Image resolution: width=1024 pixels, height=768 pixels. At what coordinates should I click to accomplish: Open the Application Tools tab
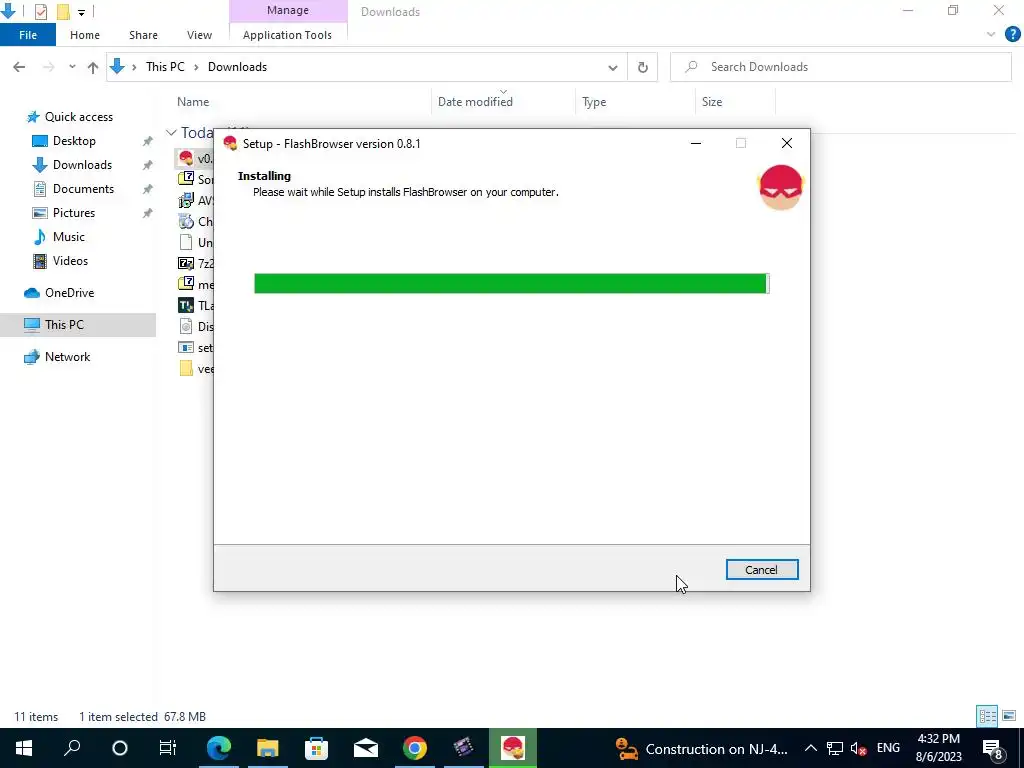point(287,35)
